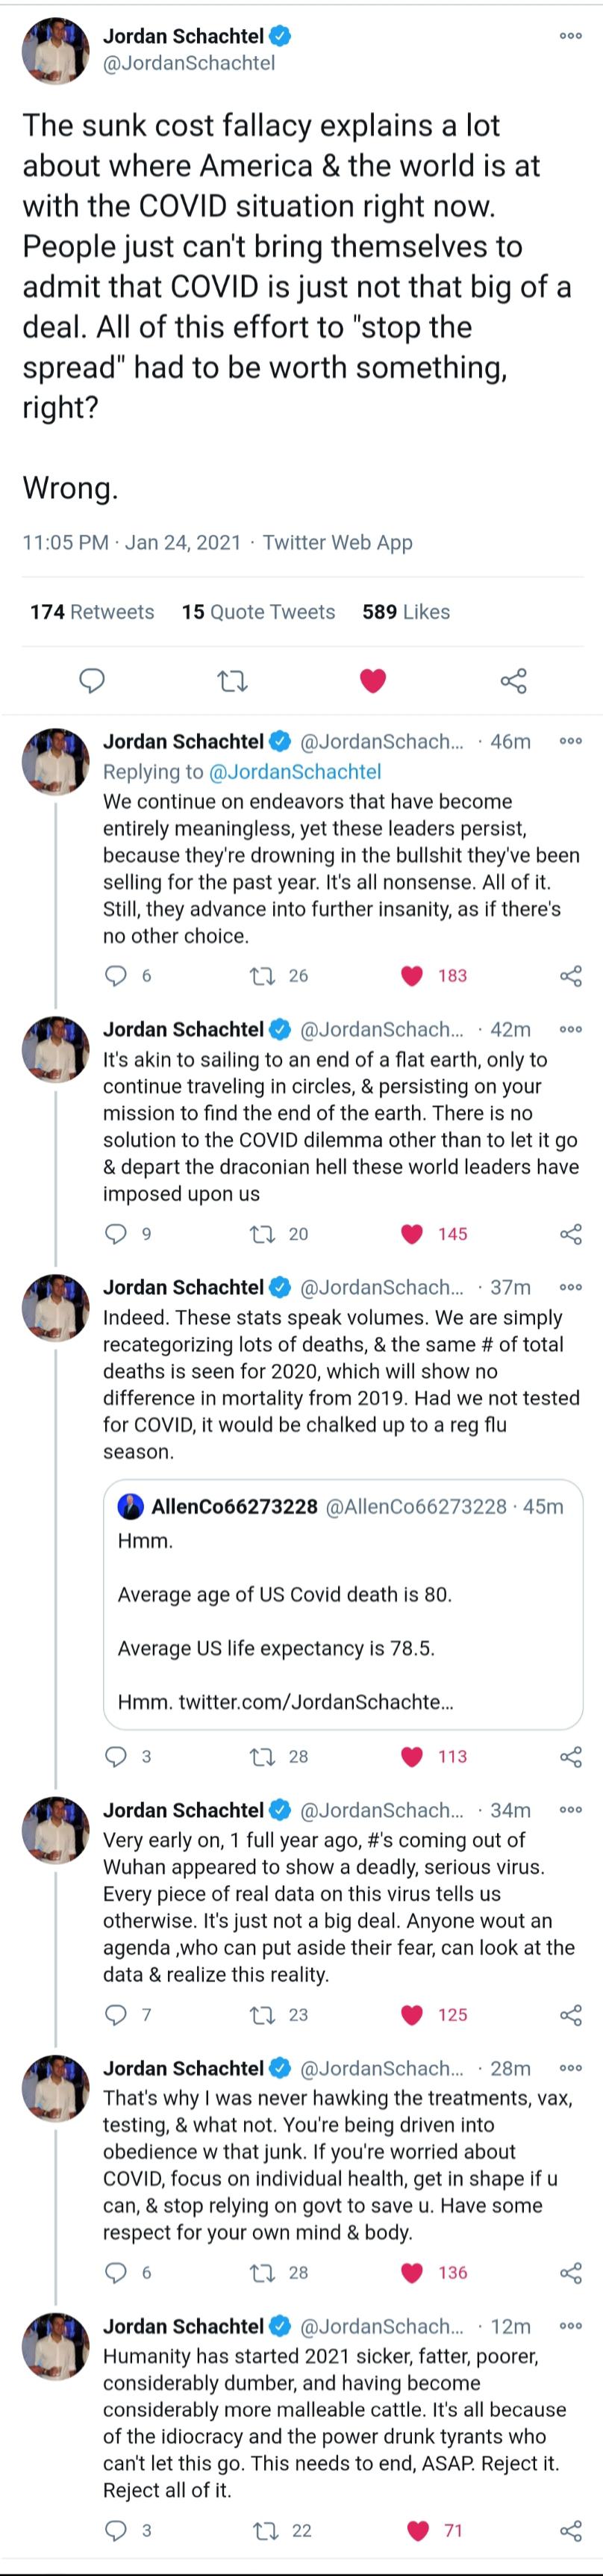Open more options on the 46m reply

570,742
